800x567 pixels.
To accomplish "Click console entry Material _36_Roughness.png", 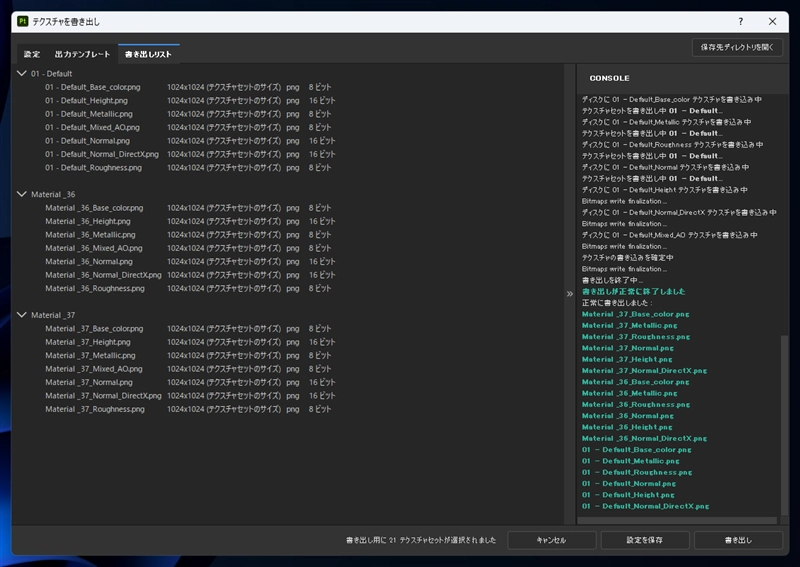I will point(636,405).
